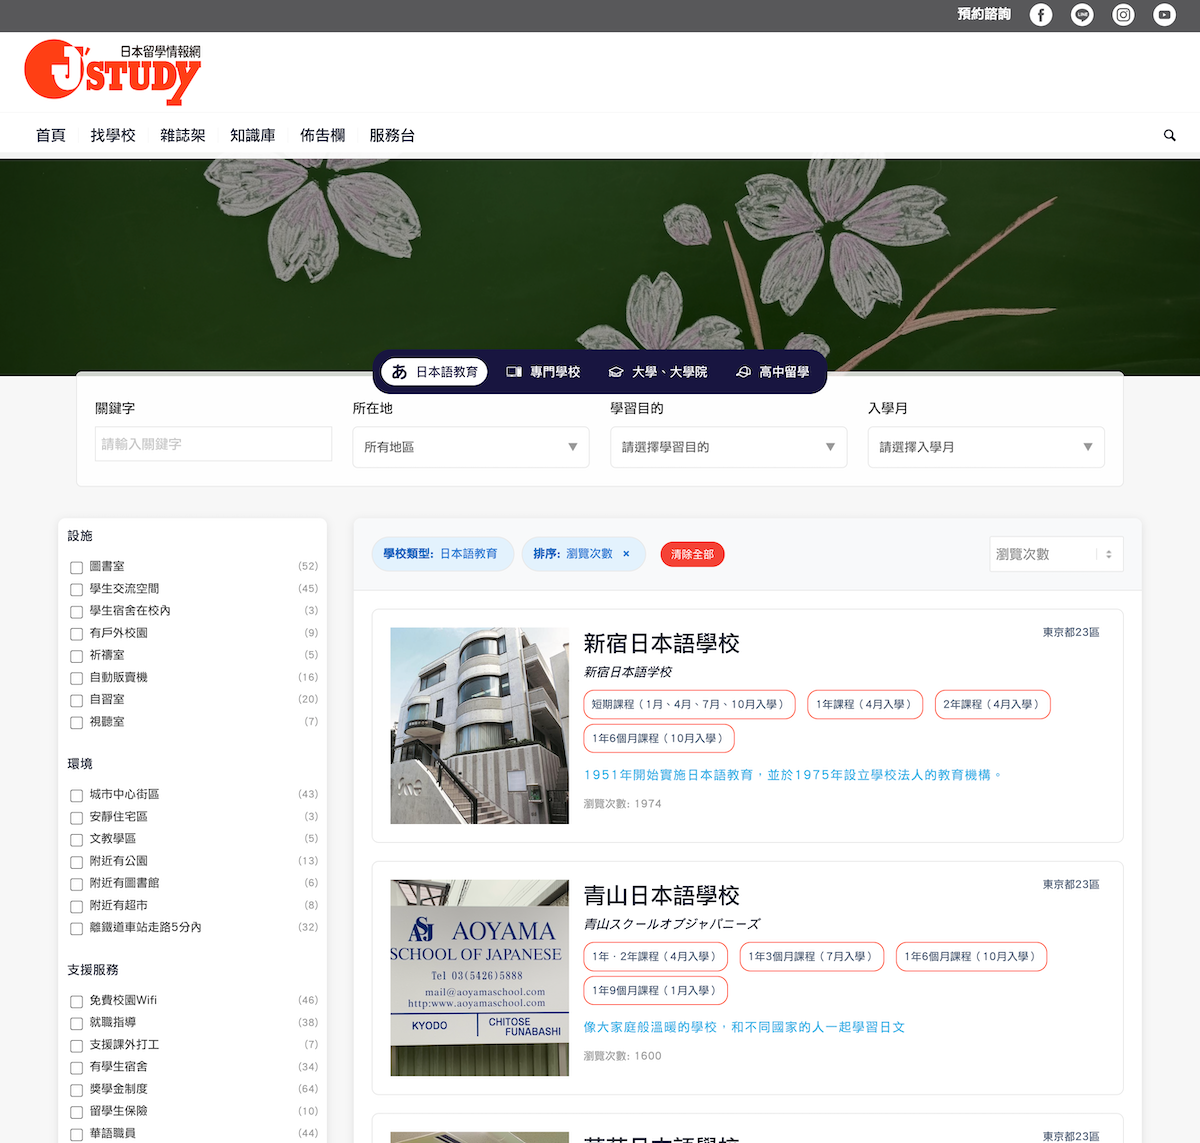
Task: Click the keyword search input field
Action: 213,443
